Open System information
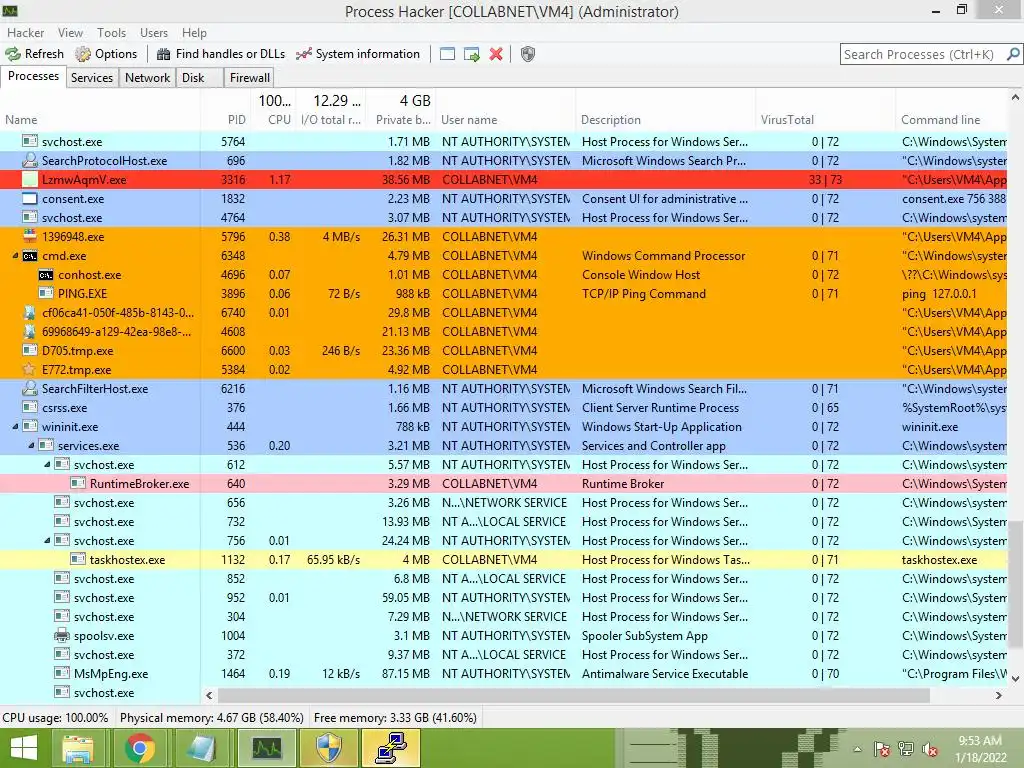The width and height of the screenshot is (1024, 768). [358, 54]
